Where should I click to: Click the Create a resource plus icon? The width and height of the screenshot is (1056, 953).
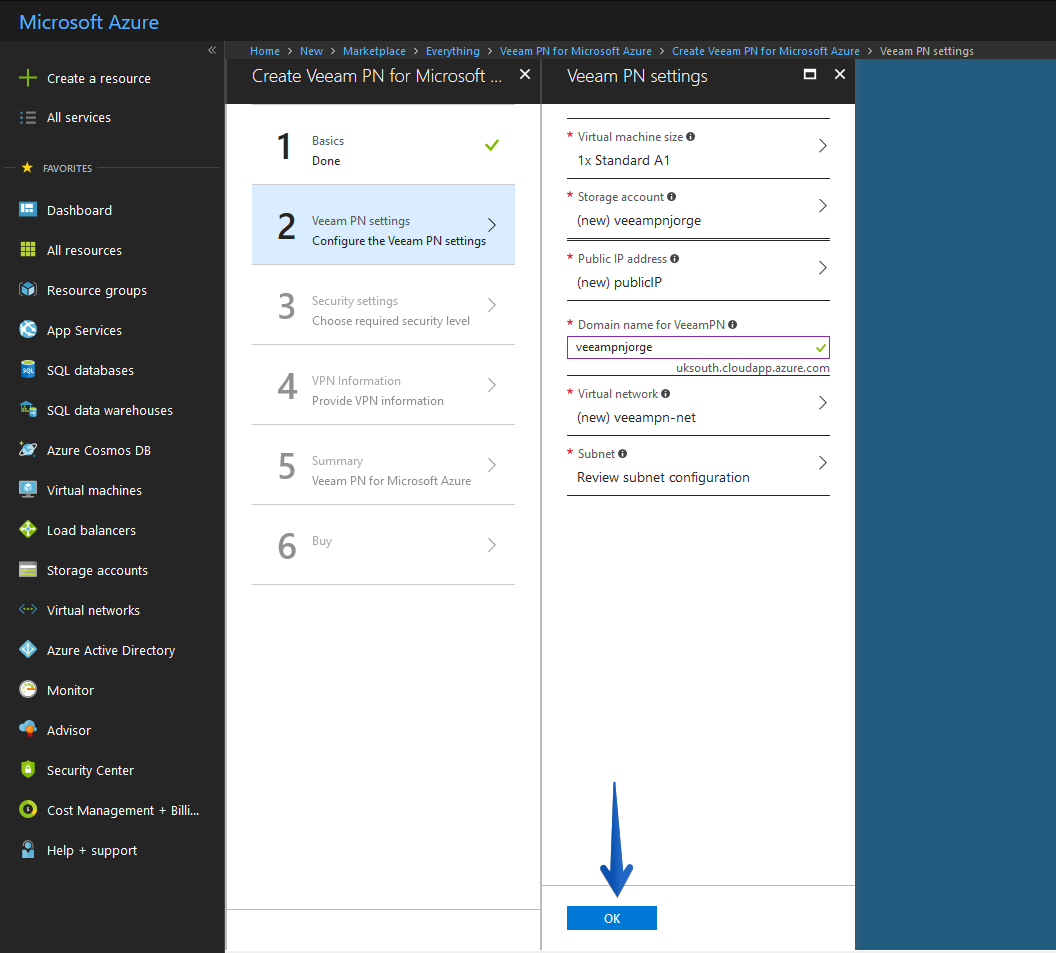click(x=28, y=78)
